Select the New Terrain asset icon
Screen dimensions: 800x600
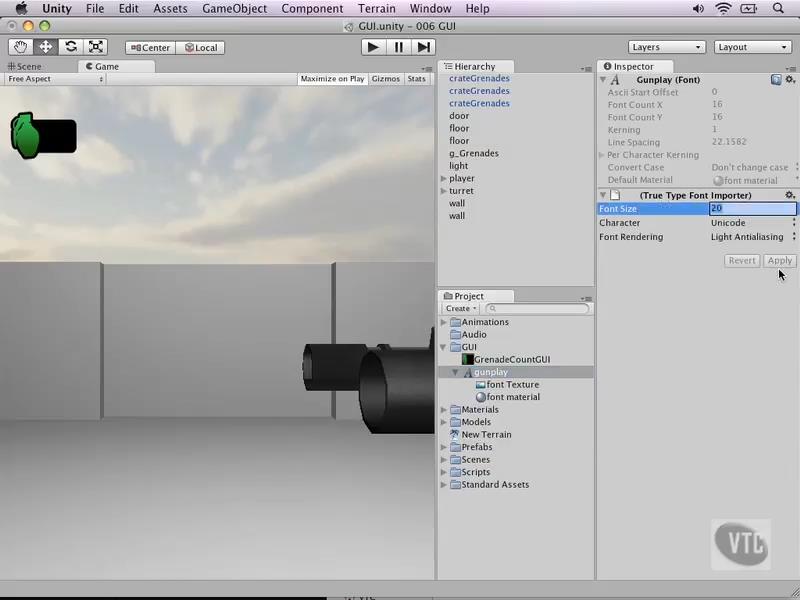pos(455,434)
